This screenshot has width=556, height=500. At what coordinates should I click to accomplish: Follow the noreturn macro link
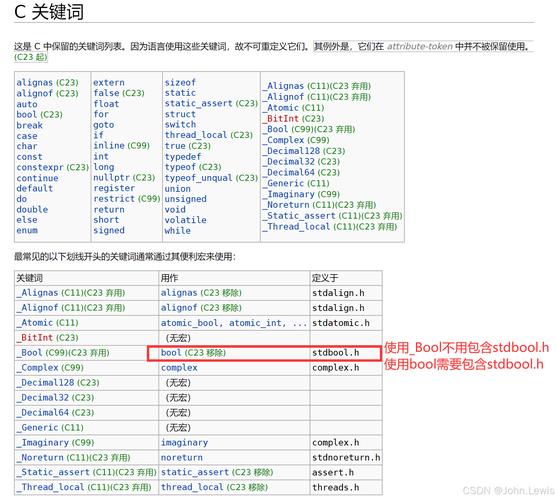point(182,457)
